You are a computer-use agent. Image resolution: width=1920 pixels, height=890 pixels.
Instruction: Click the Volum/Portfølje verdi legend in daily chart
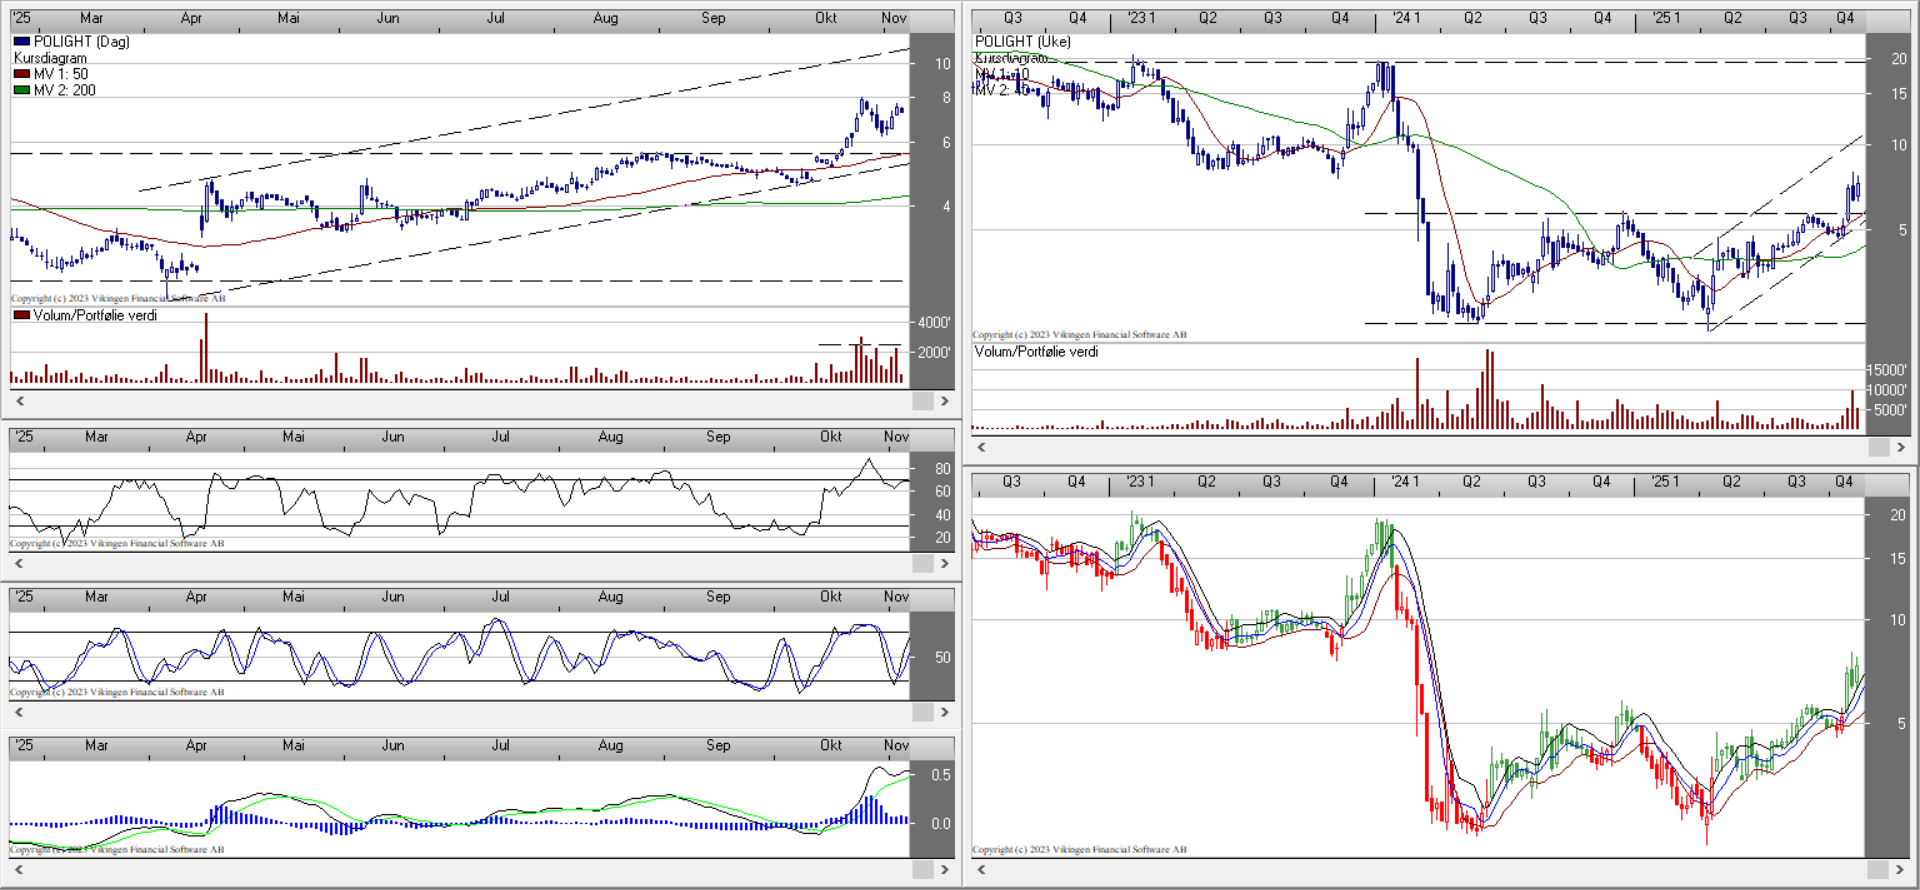point(94,315)
